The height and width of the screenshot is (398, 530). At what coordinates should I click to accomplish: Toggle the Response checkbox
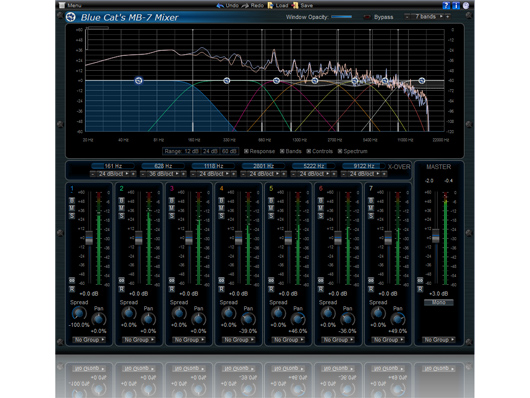246,151
